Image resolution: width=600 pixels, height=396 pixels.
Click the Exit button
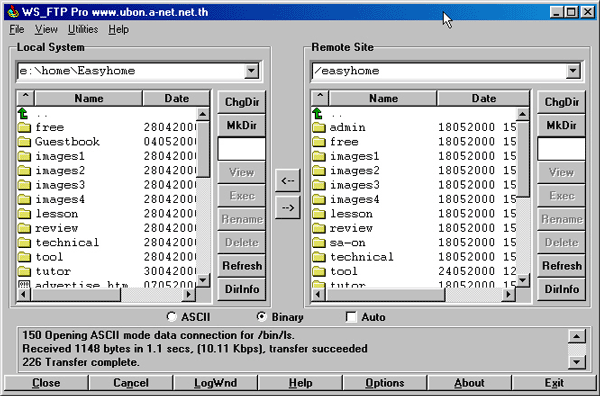(x=554, y=383)
